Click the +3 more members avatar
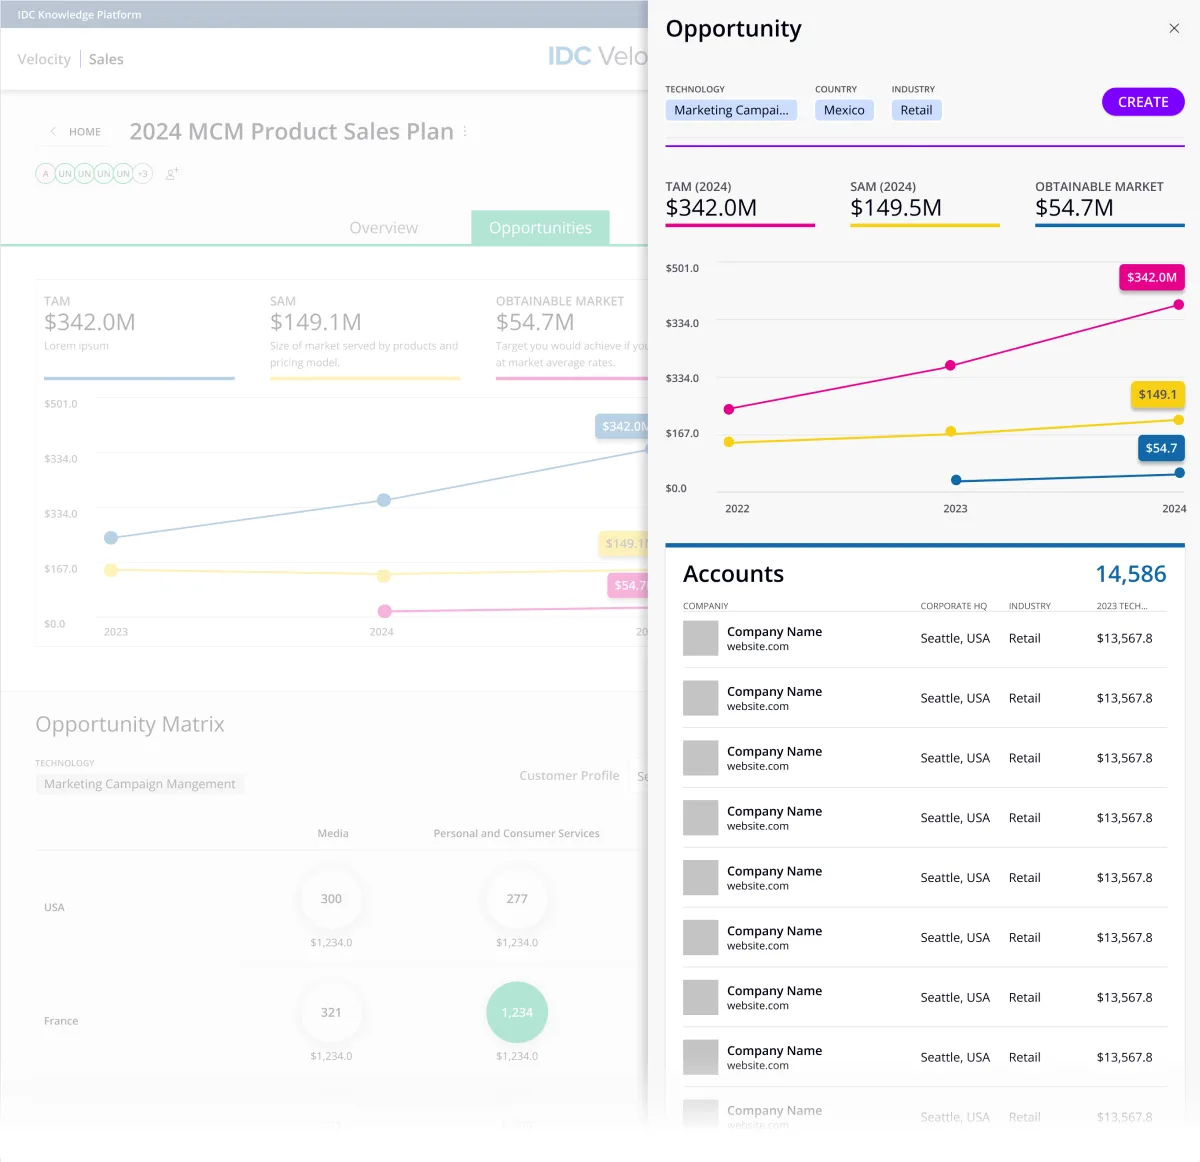The image size is (1200, 1162). pos(143,174)
